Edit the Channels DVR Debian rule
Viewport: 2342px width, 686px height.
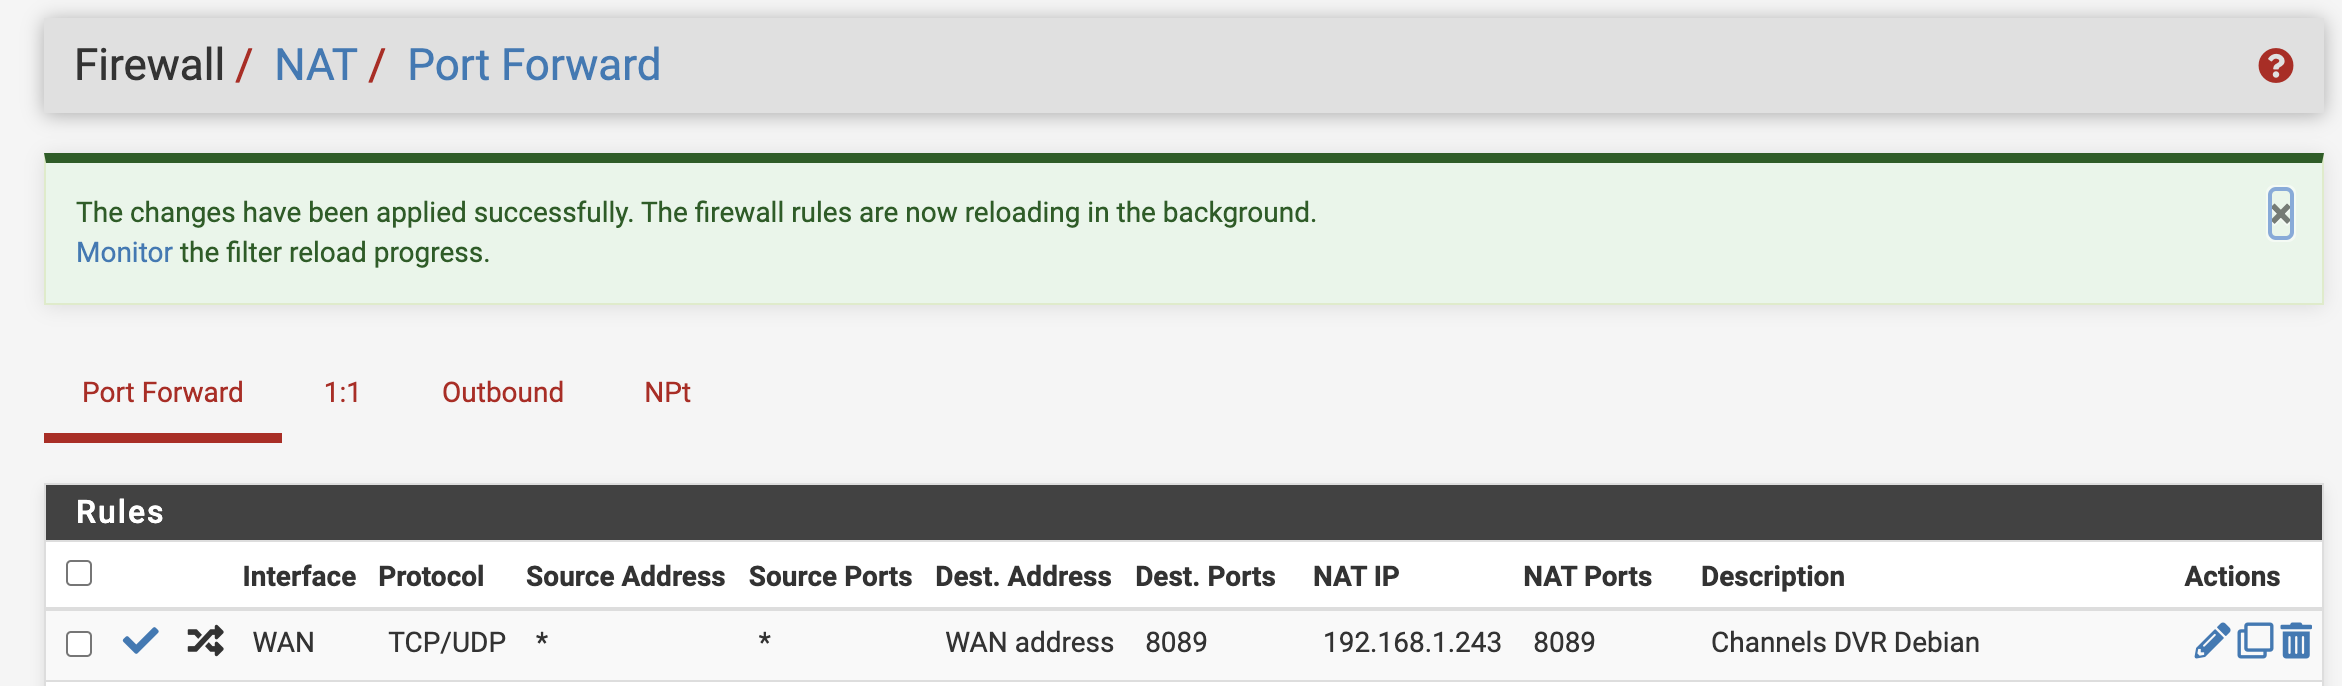[2211, 641]
